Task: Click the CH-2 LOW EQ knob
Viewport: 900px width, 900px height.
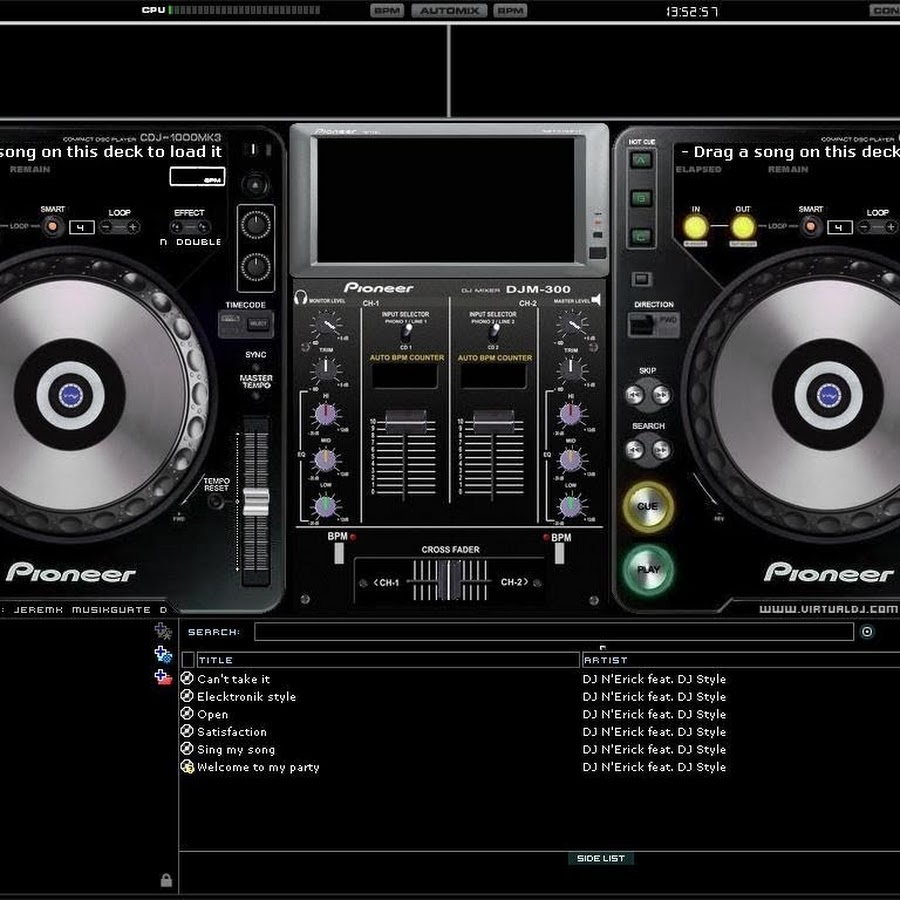Action: [x=571, y=506]
